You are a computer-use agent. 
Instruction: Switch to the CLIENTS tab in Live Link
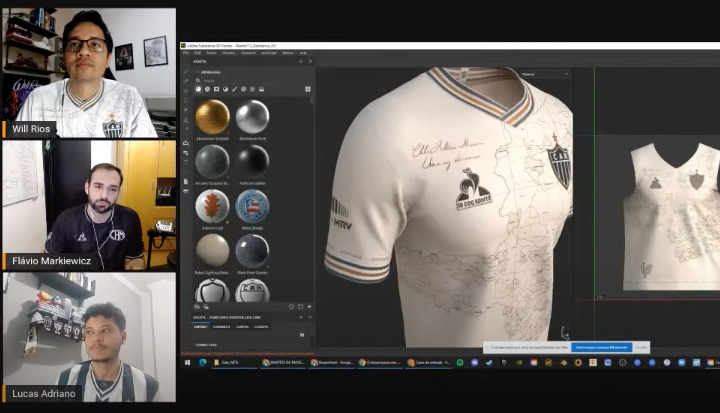point(261,327)
